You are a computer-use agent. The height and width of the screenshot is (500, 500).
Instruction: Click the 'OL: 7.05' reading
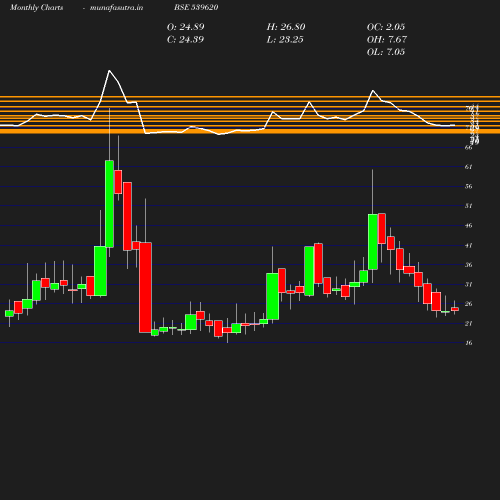click(386, 52)
